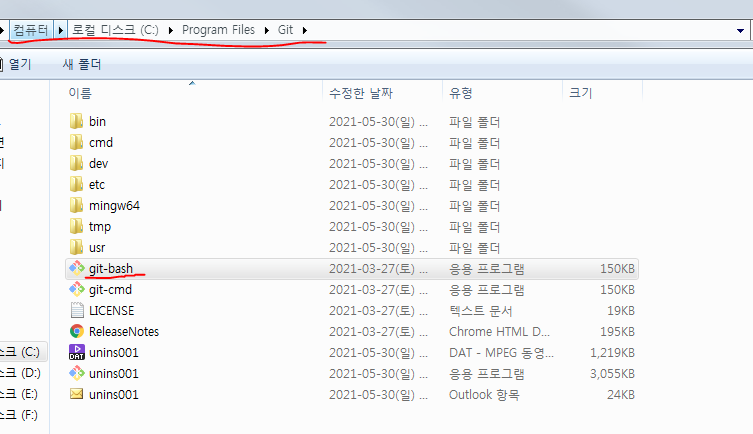The height and width of the screenshot is (434, 753).
Task: Go to 로컬 디스크 (C:) breadcrumb
Action: point(115,30)
